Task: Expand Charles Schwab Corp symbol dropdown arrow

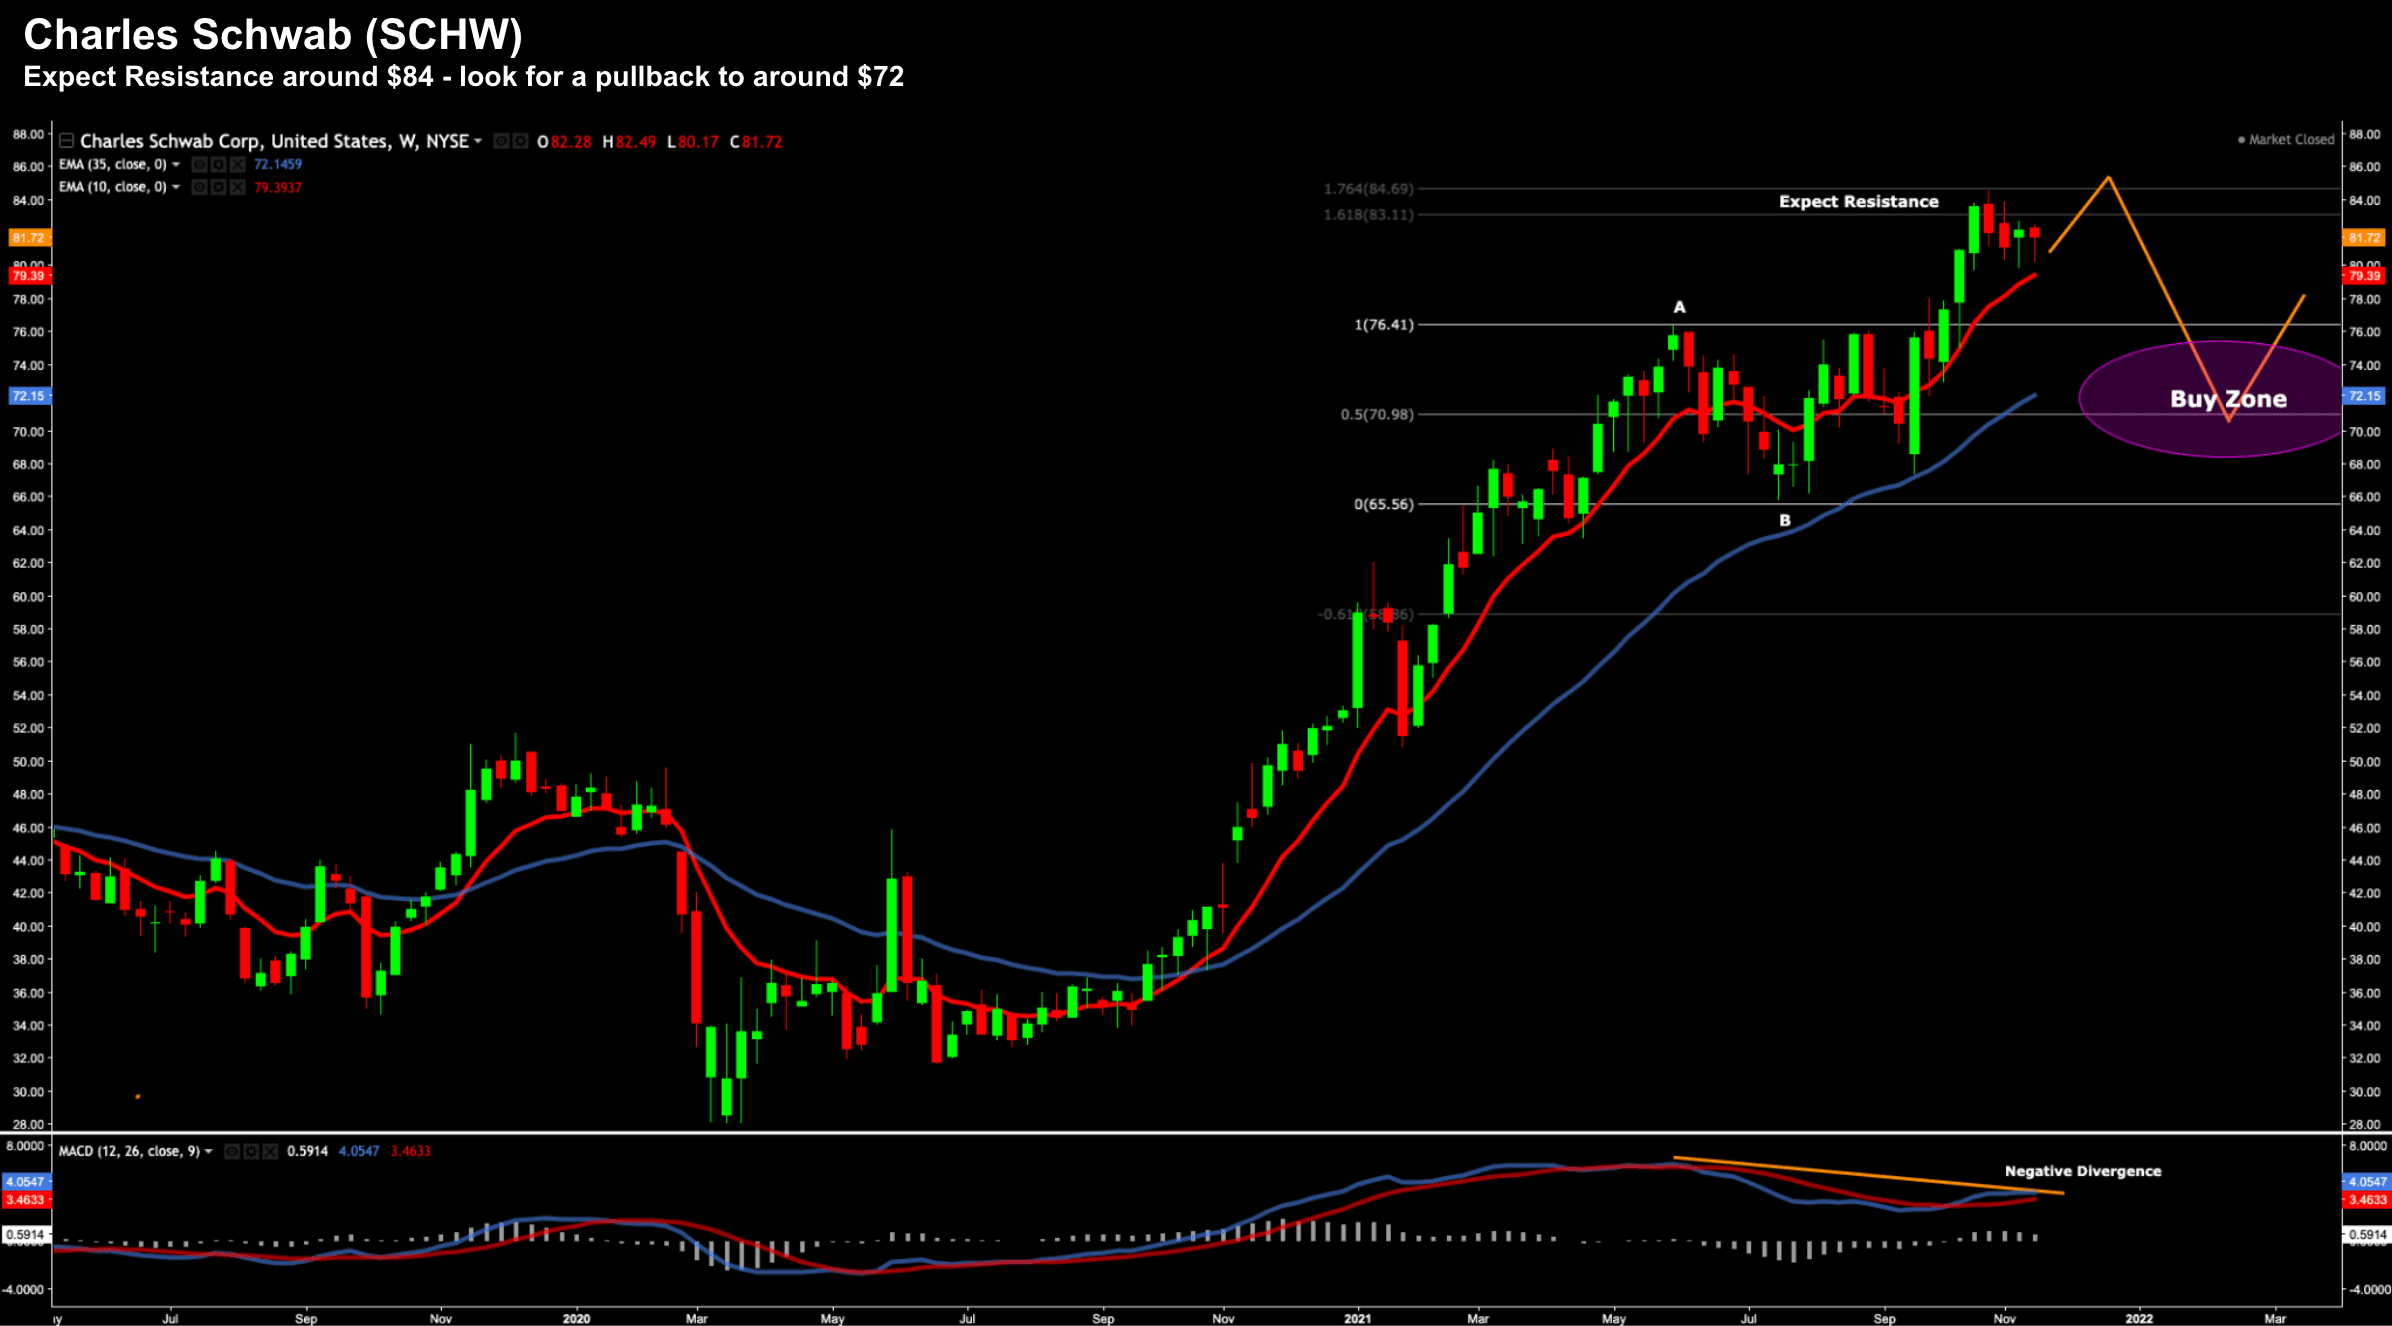Action: click(x=478, y=141)
